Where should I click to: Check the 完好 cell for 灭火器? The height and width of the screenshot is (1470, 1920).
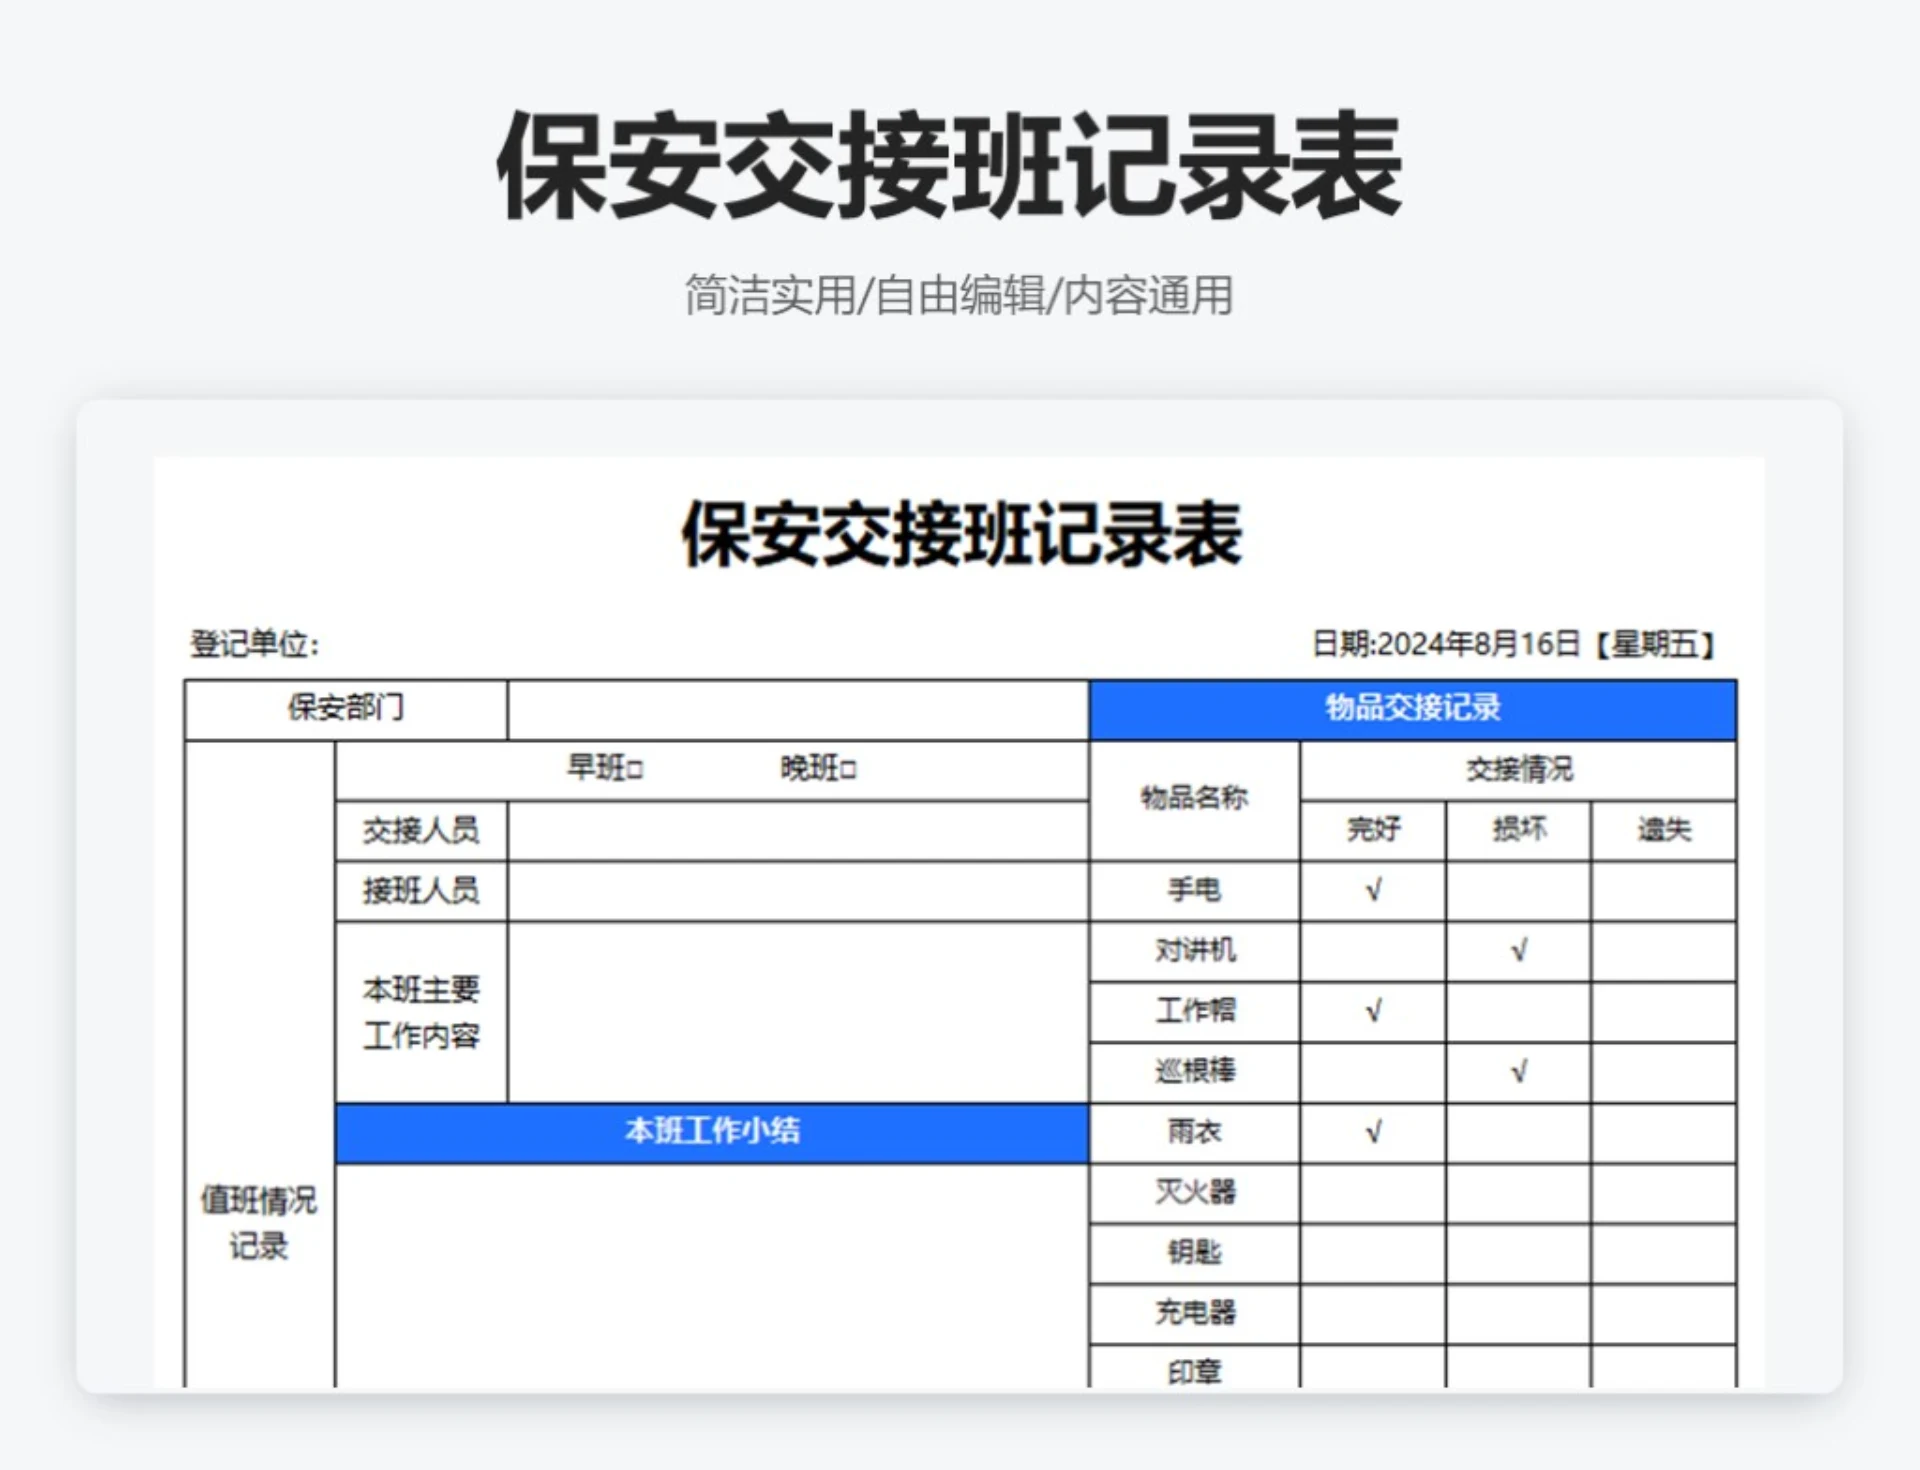[x=1372, y=1192]
